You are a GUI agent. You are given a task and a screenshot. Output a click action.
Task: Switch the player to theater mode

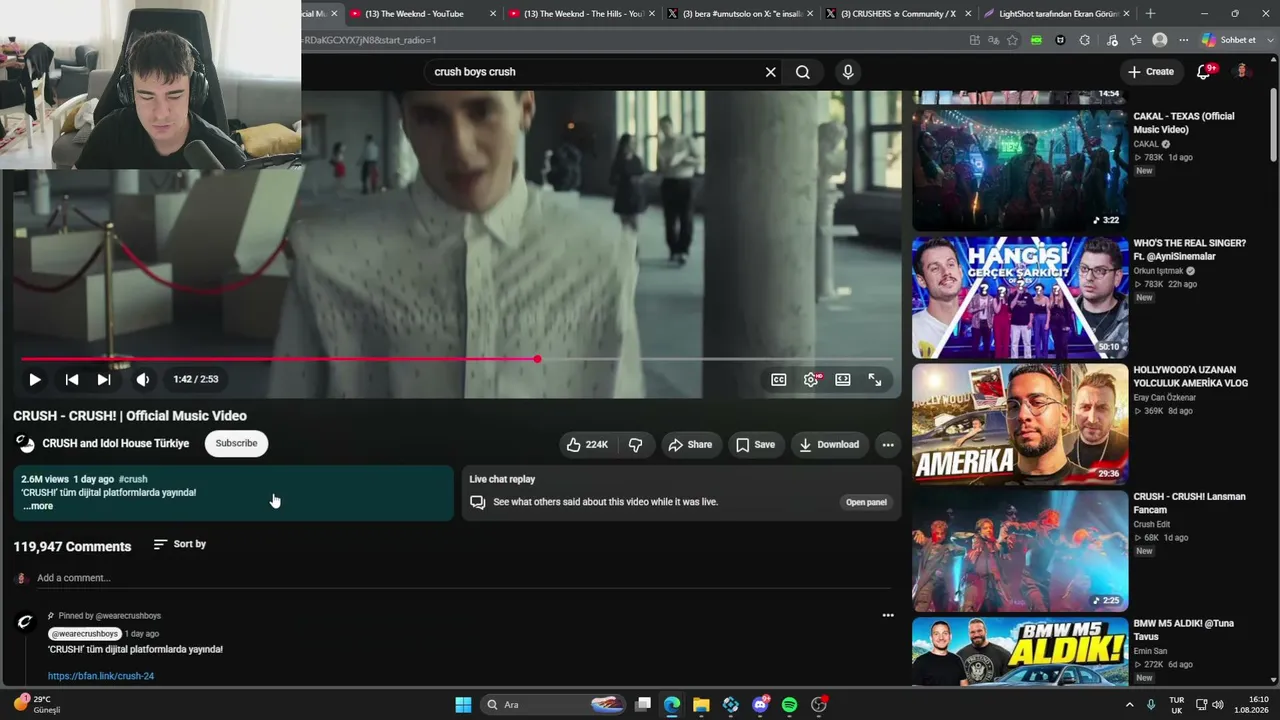pyautogui.click(x=843, y=380)
